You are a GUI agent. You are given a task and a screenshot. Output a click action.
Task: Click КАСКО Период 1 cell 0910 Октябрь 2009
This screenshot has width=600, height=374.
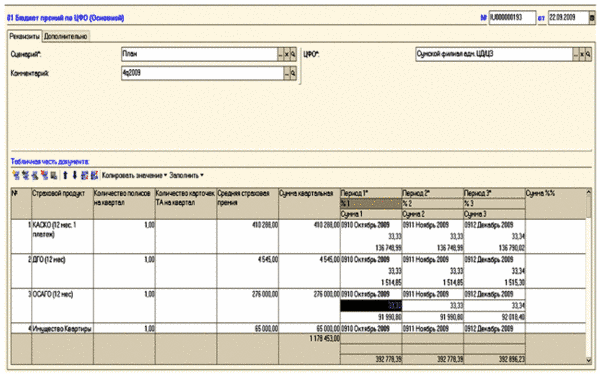pyautogui.click(x=371, y=225)
